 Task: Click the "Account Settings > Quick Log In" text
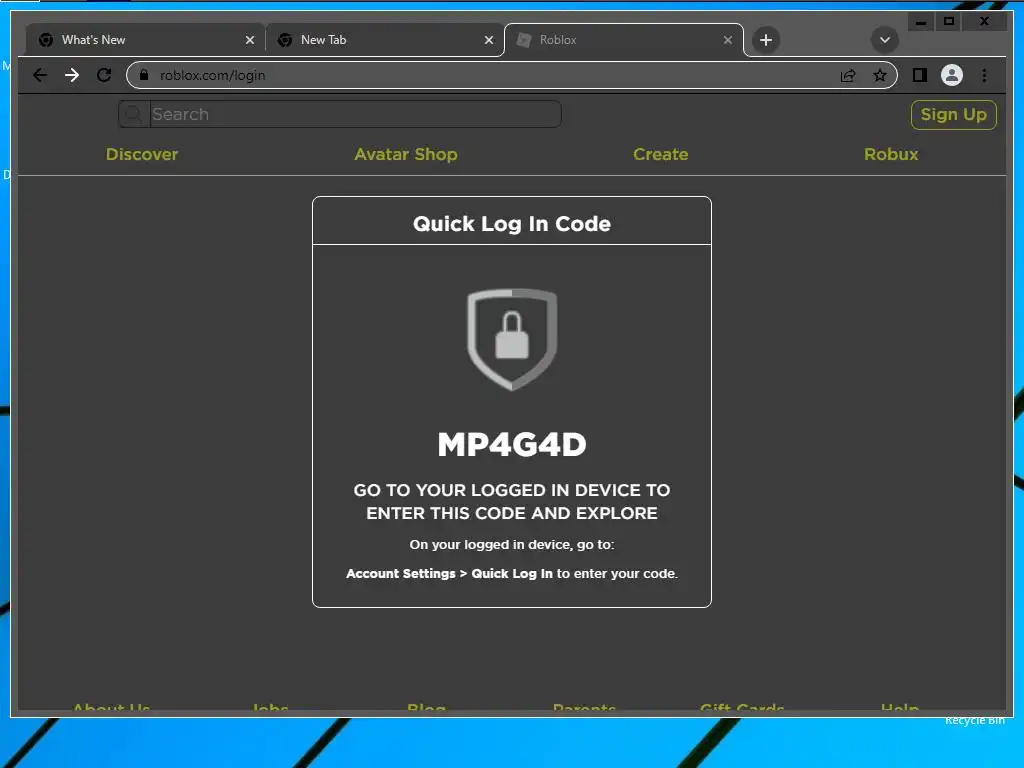point(449,573)
